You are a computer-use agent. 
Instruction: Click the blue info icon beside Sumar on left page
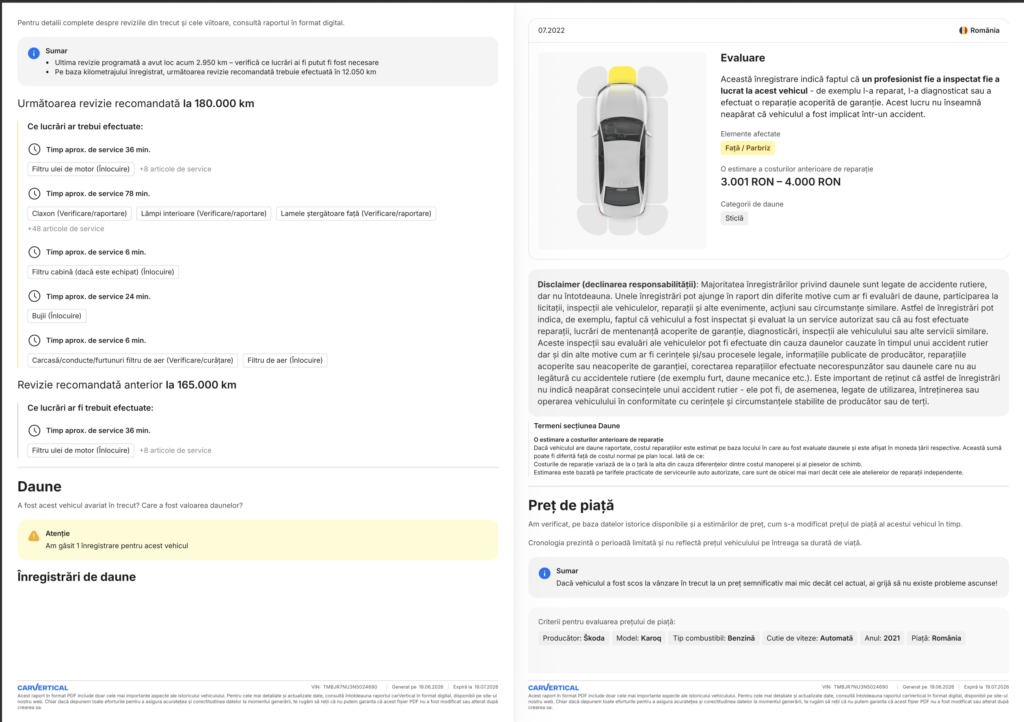pyautogui.click(x=33, y=54)
